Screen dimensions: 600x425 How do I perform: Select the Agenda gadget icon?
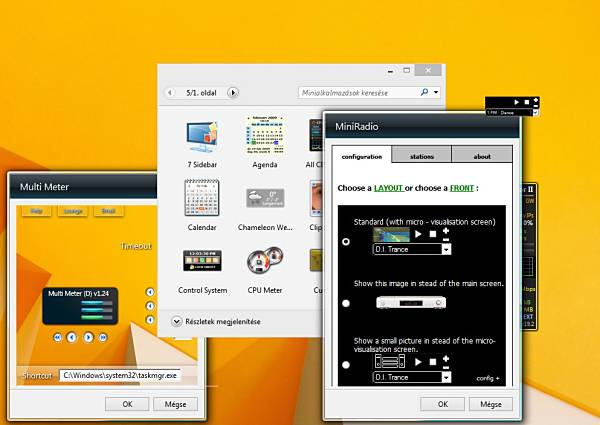click(x=264, y=135)
